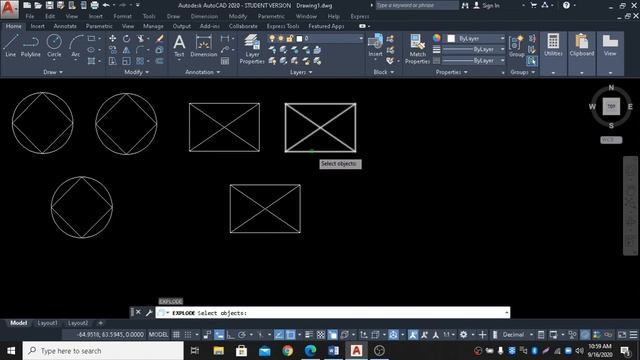
Task: Select the Dimension tool
Action: (203, 46)
